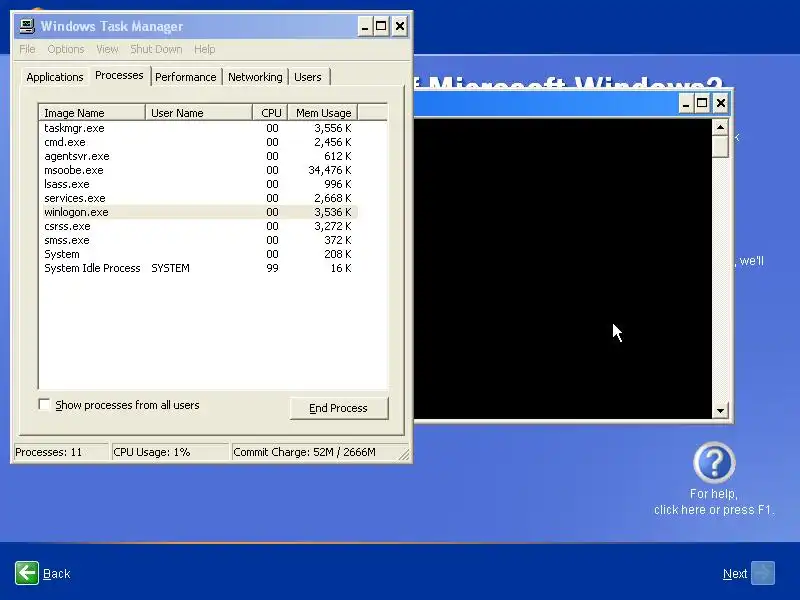The image size is (800, 600).
Task: Click the Next arrow icon
Action: point(763,573)
